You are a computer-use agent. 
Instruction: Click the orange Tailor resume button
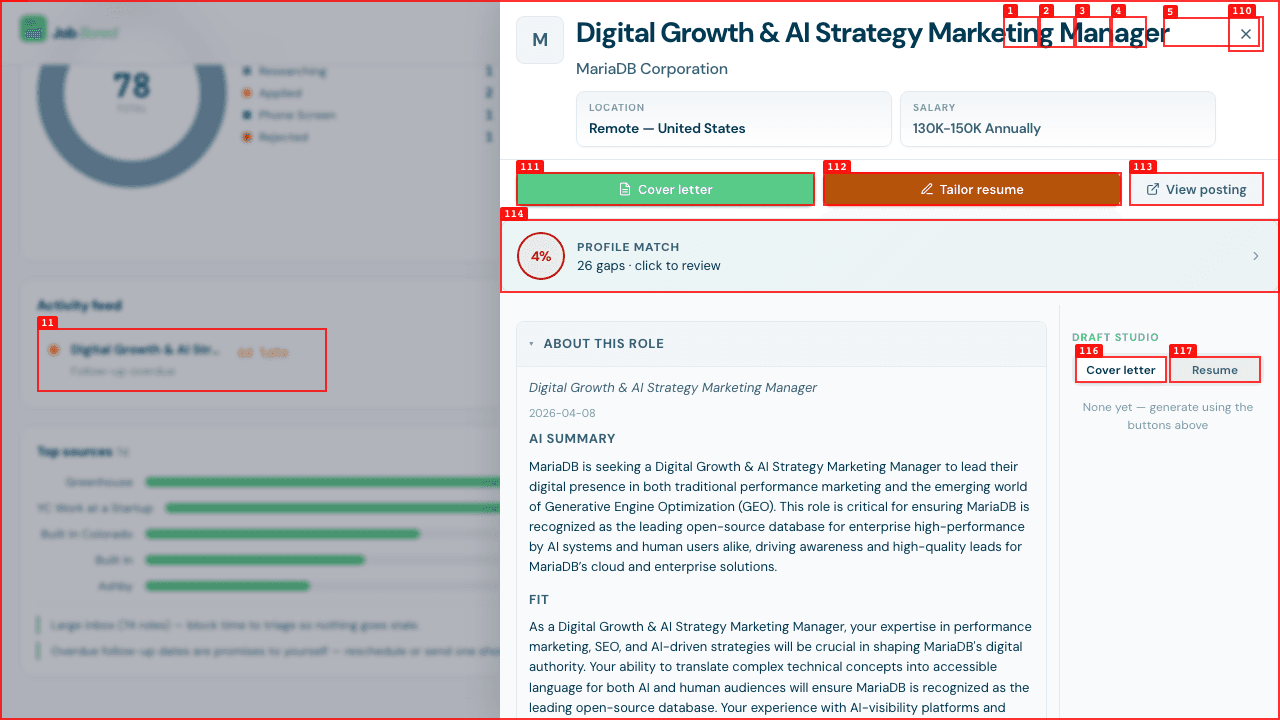click(x=972, y=189)
